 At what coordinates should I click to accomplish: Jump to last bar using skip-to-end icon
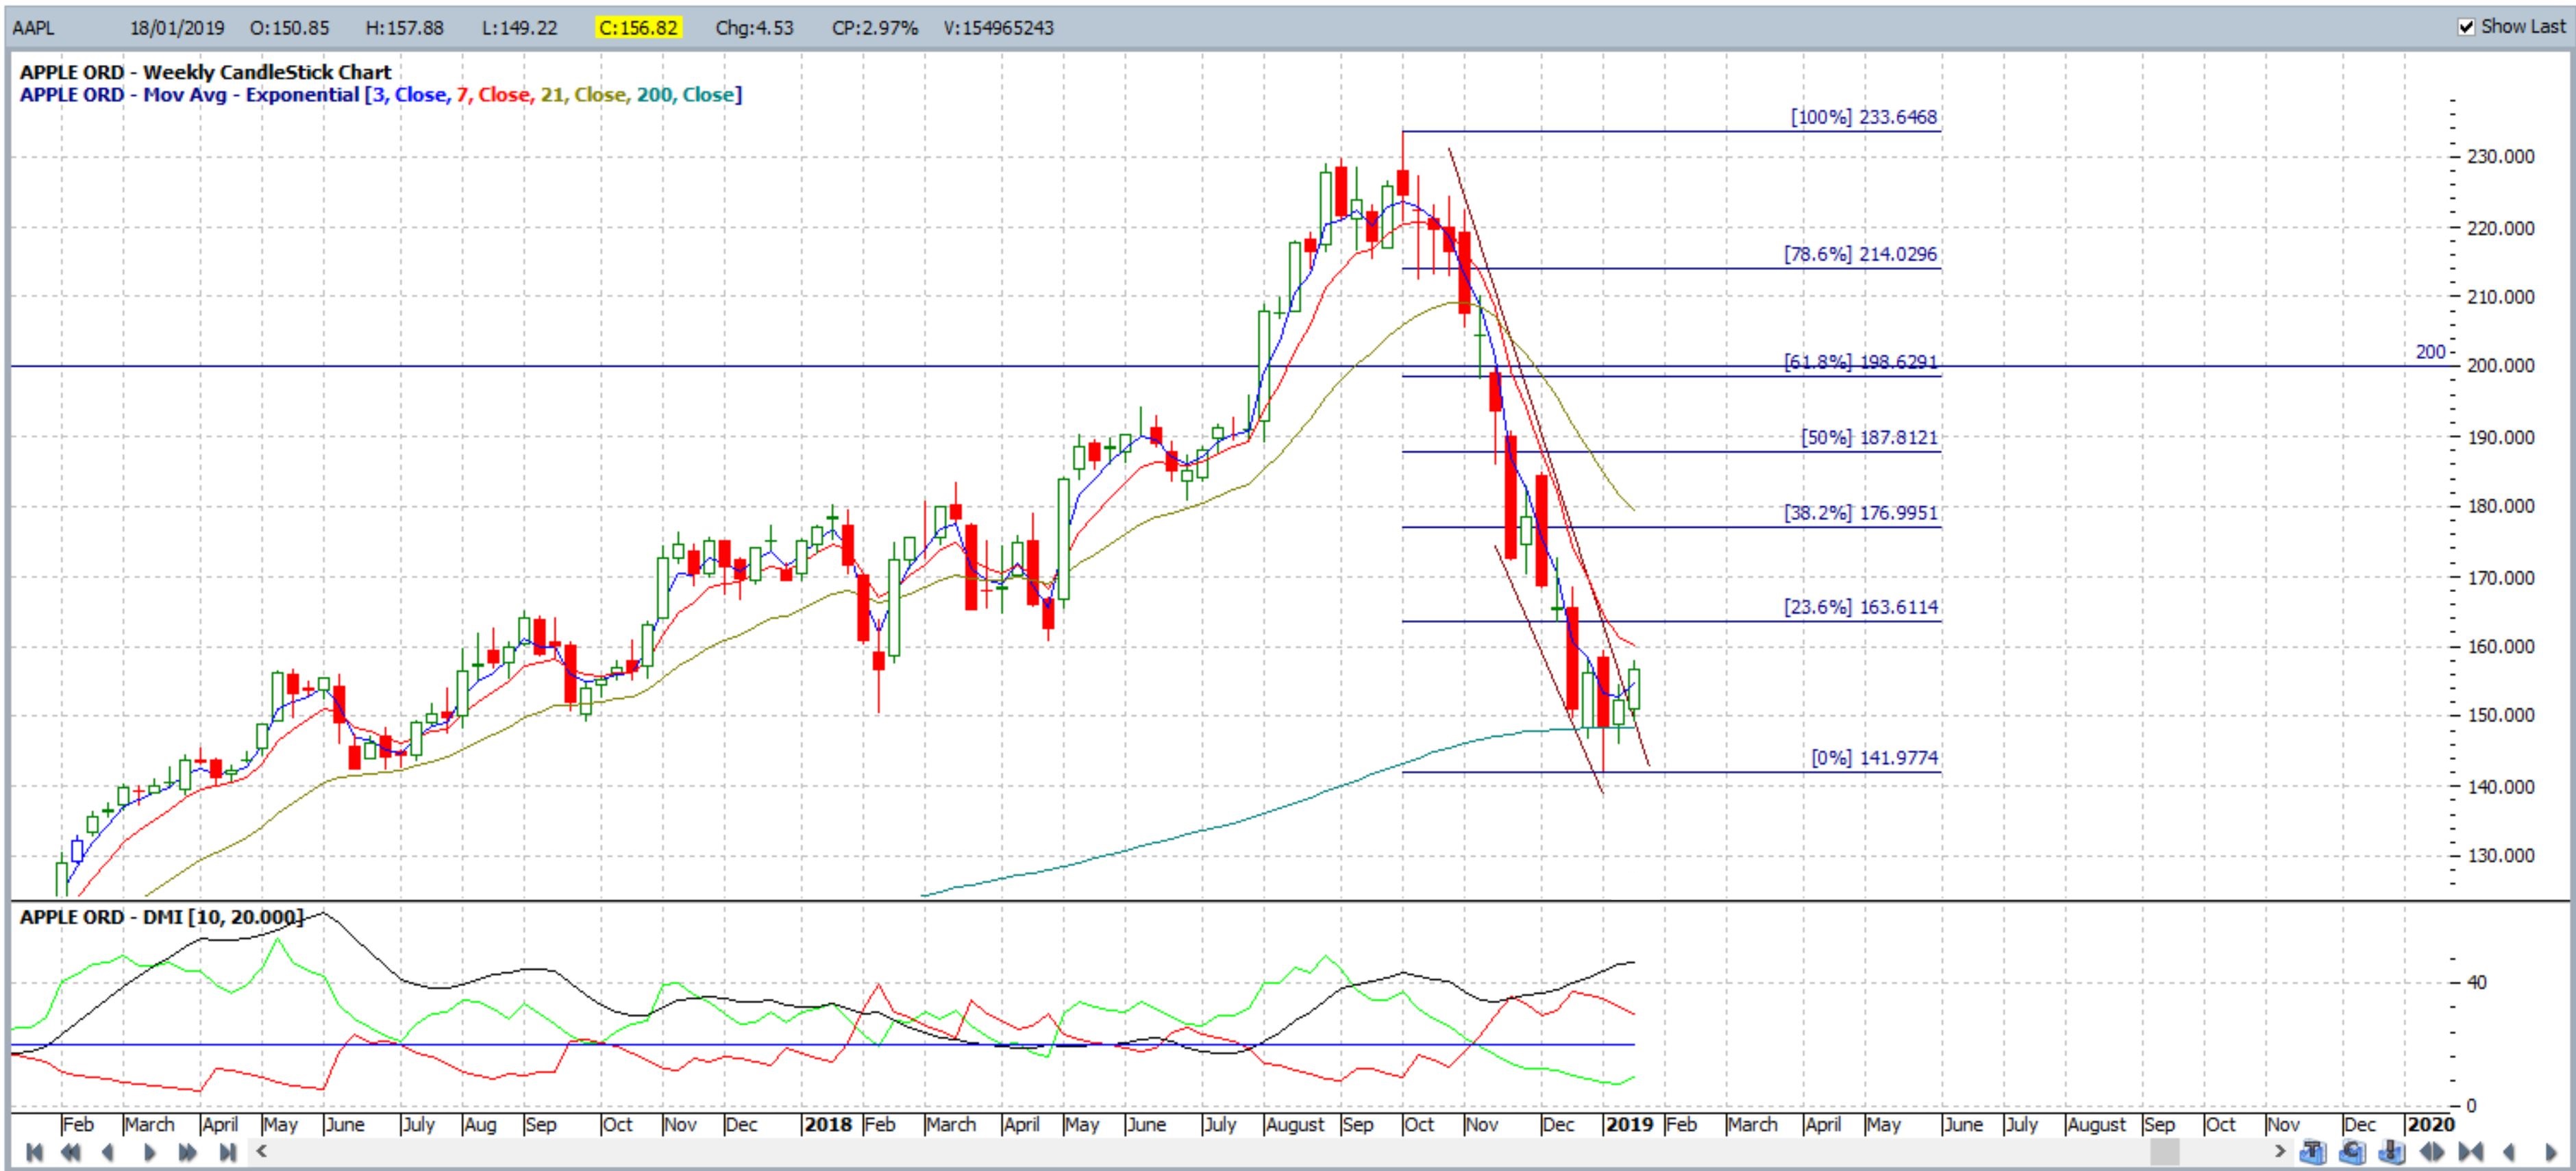[x=227, y=1152]
